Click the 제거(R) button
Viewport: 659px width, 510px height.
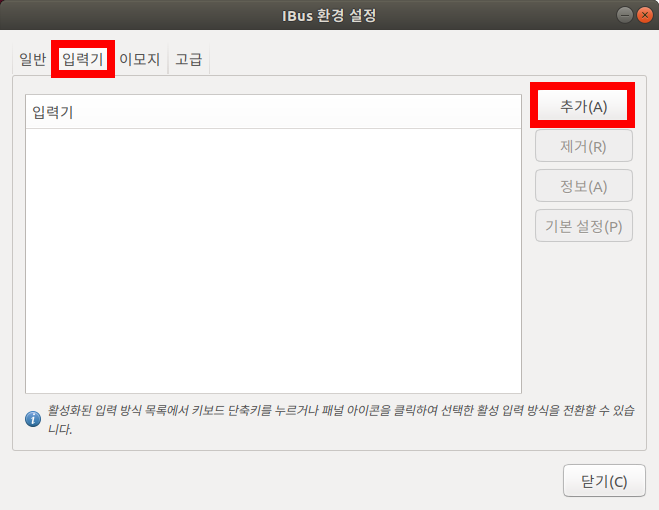[x=583, y=146]
